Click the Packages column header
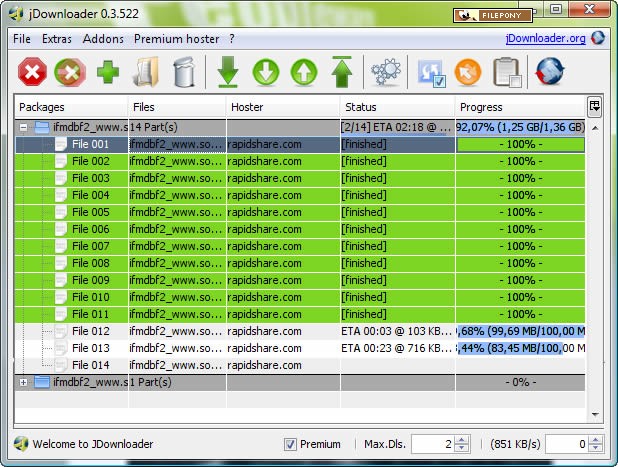The height and width of the screenshot is (467, 618). point(71,107)
